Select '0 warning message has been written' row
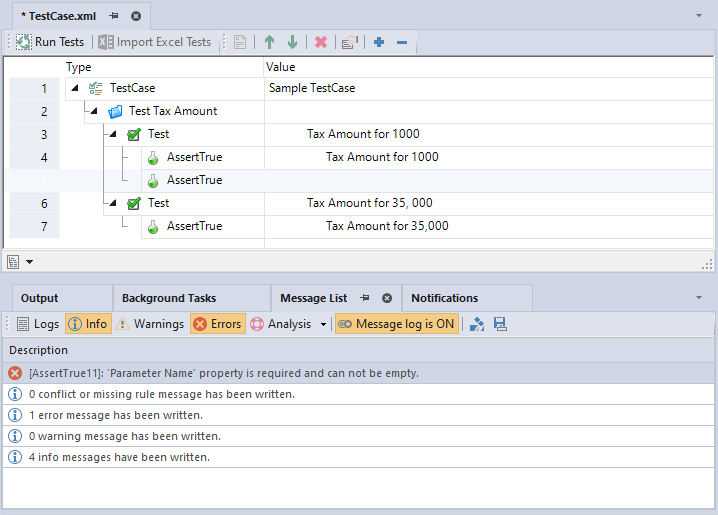This screenshot has height=515, width=718. point(359,436)
